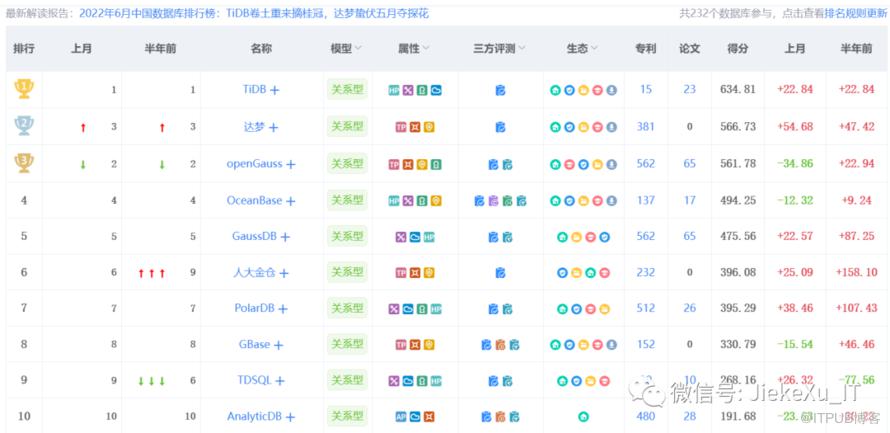Screen dimensions: 890x433
Task: Expand the plus sign next to PolarDB
Action: [283, 309]
